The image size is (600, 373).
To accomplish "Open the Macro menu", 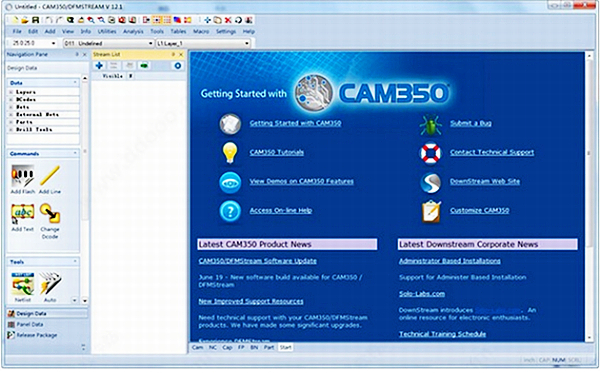I will click(201, 31).
